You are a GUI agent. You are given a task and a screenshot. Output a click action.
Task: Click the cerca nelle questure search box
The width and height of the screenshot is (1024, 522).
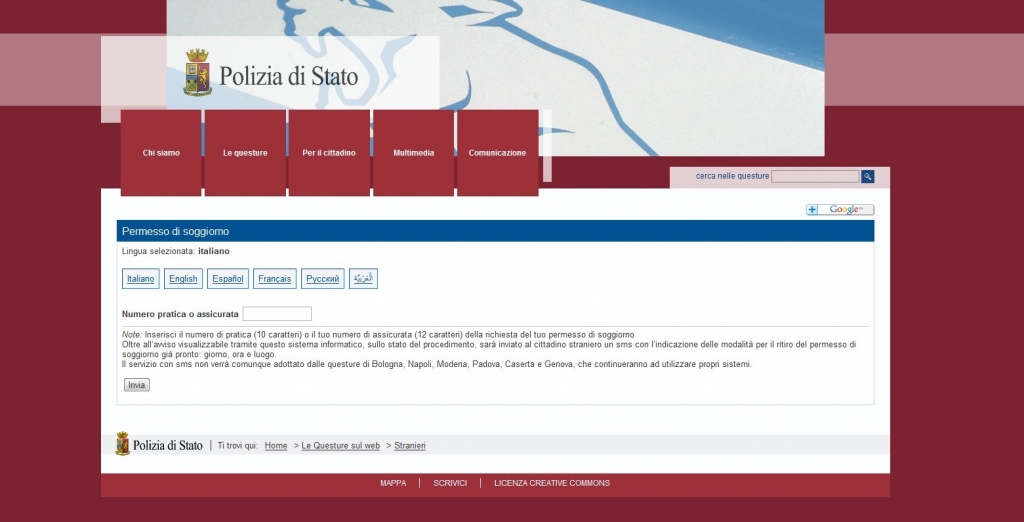(x=815, y=176)
